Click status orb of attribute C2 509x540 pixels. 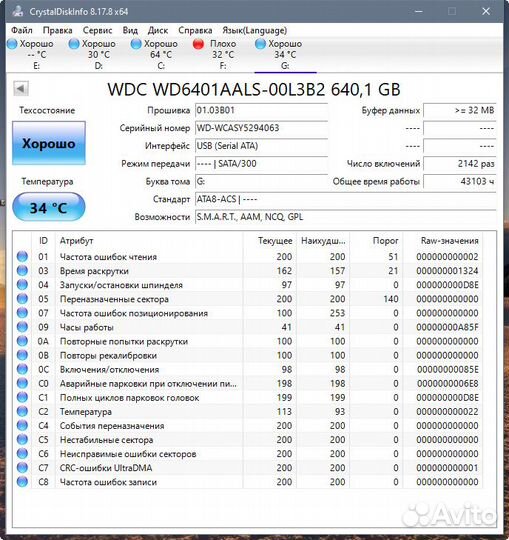[22, 412]
